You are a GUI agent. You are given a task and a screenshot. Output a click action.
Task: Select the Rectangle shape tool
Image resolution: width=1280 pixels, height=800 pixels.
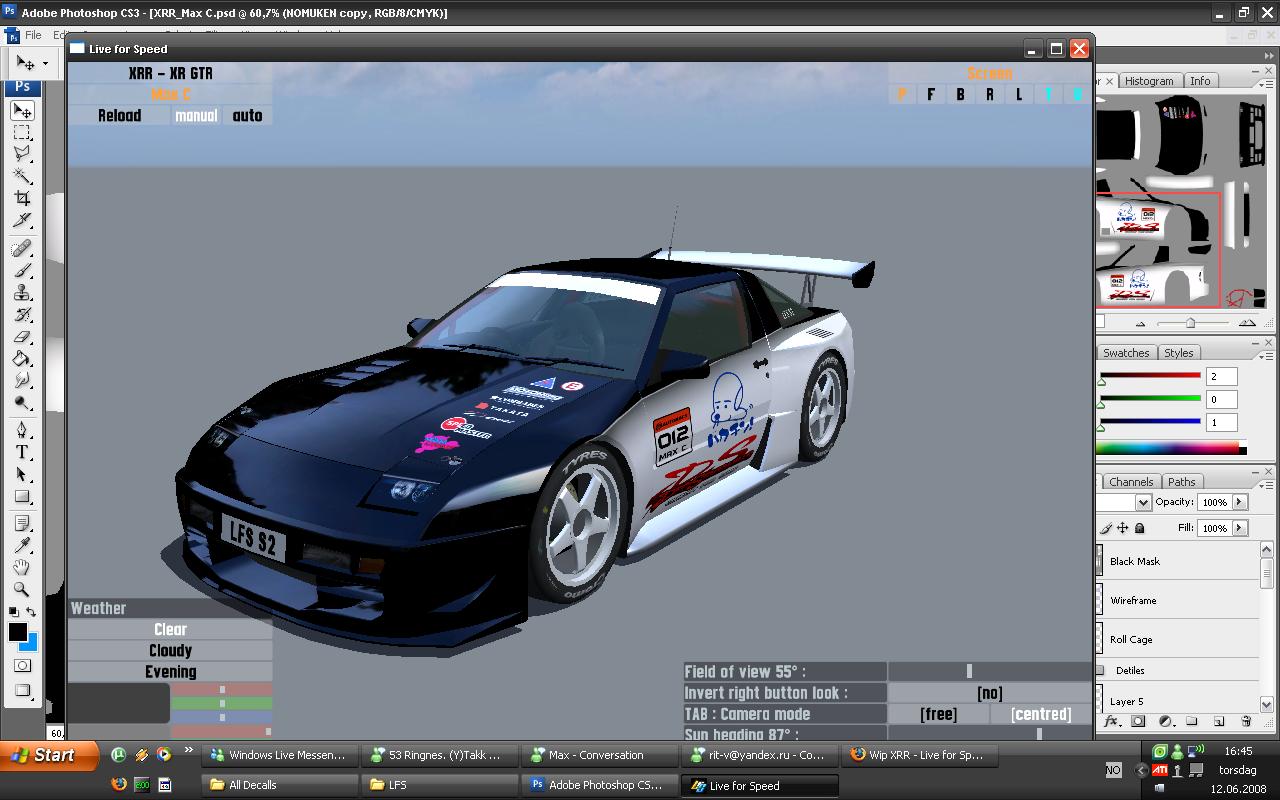22,496
